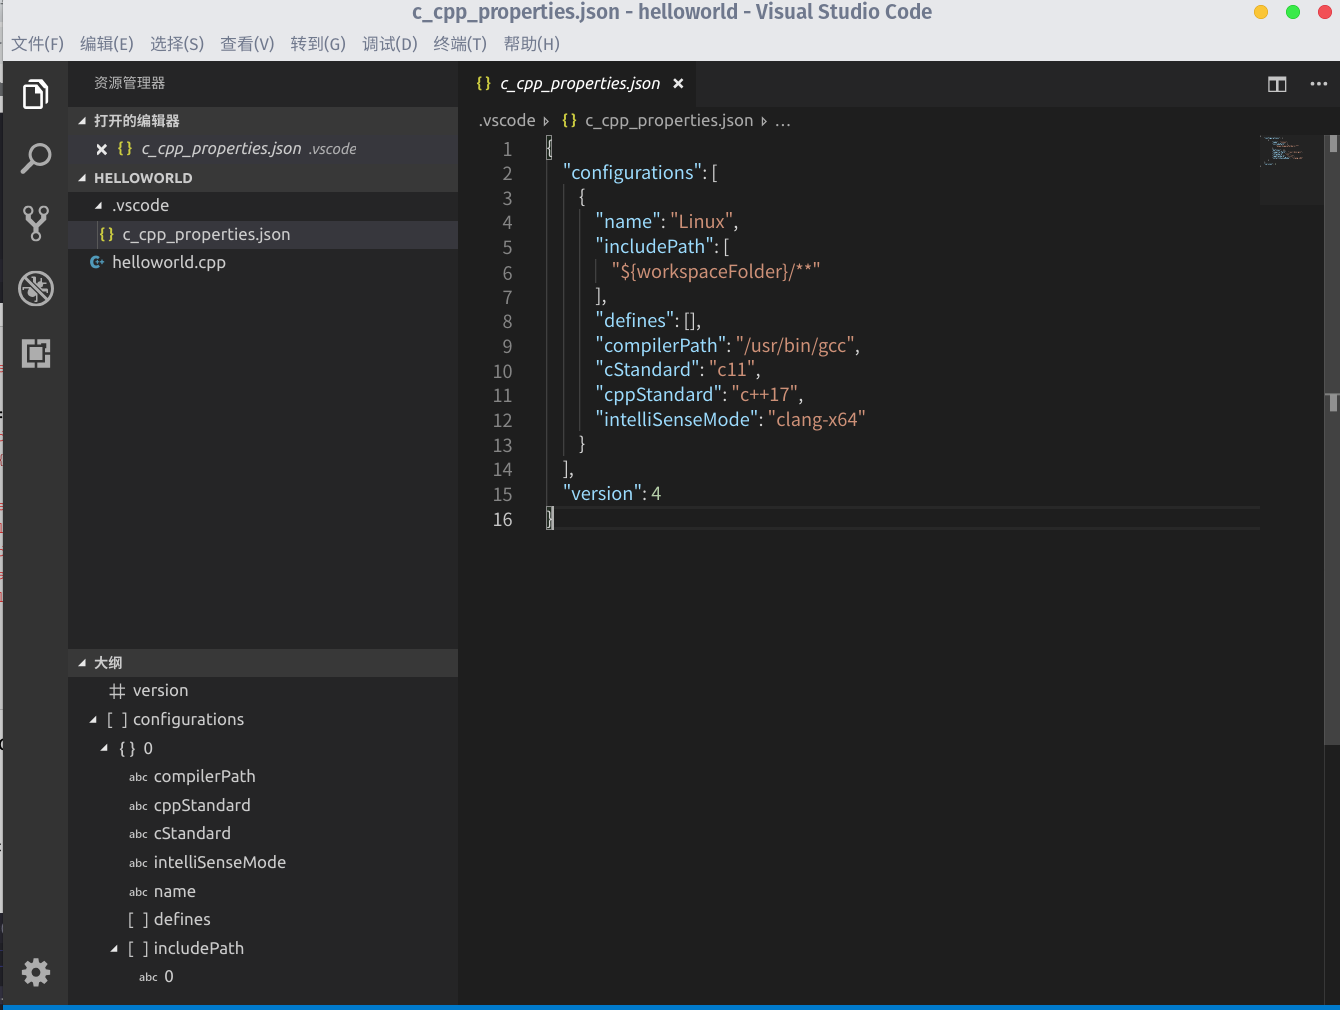Click the editor minimap preview
The width and height of the screenshot is (1340, 1010).
pyautogui.click(x=1292, y=170)
